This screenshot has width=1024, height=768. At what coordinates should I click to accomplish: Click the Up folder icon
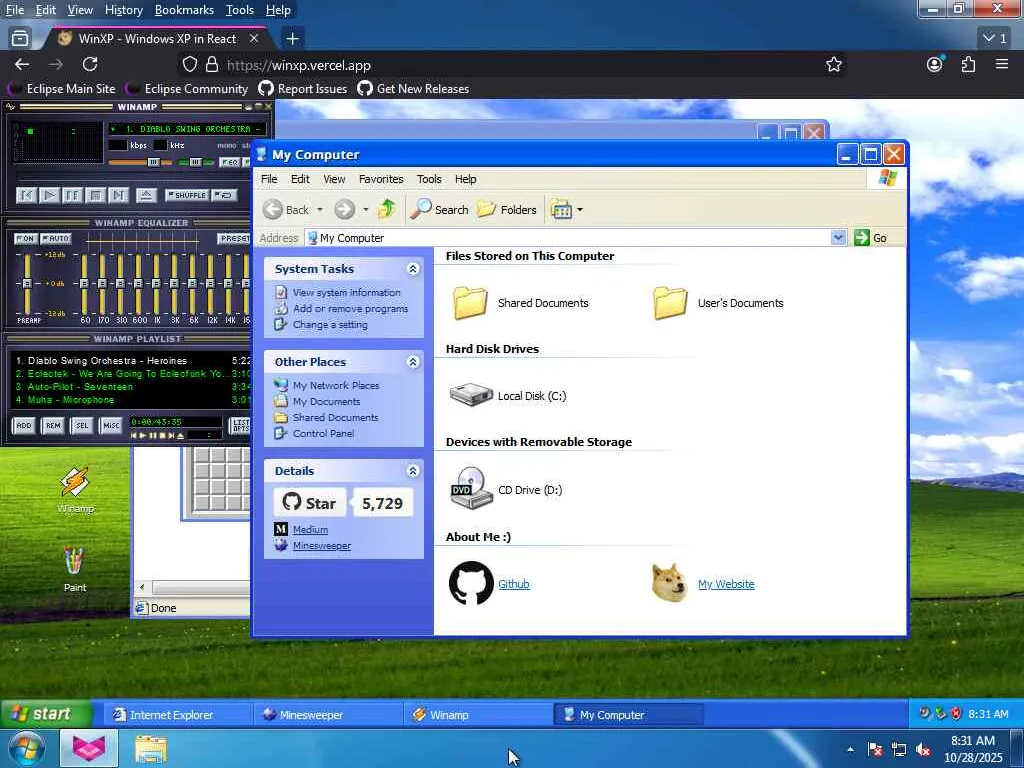(387, 209)
